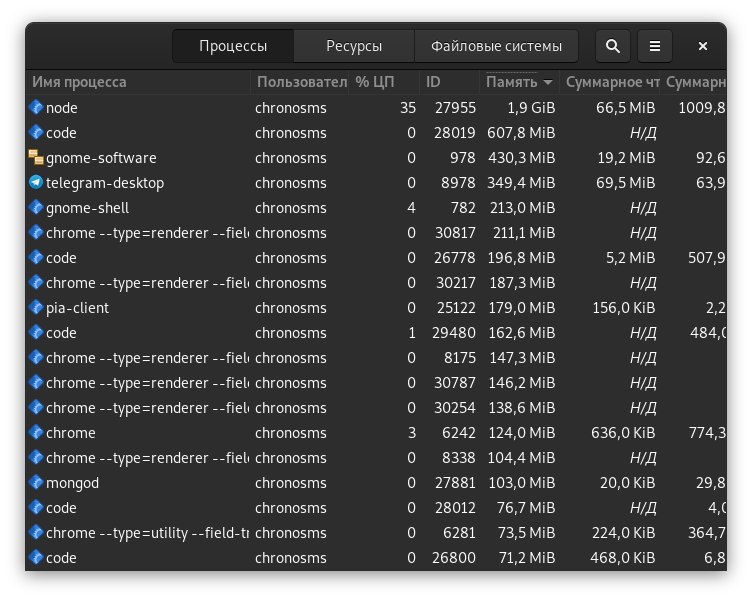Select the telegram-desktop process name

[x=105, y=183]
